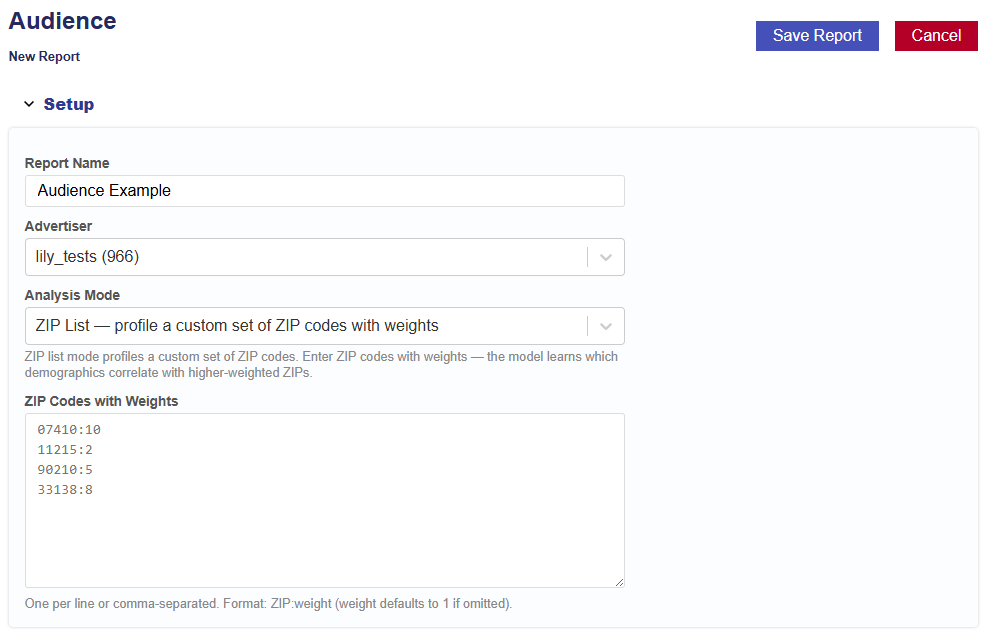Screen dimensions: 993x638
Task: Cancel the new report
Action: pos(935,36)
